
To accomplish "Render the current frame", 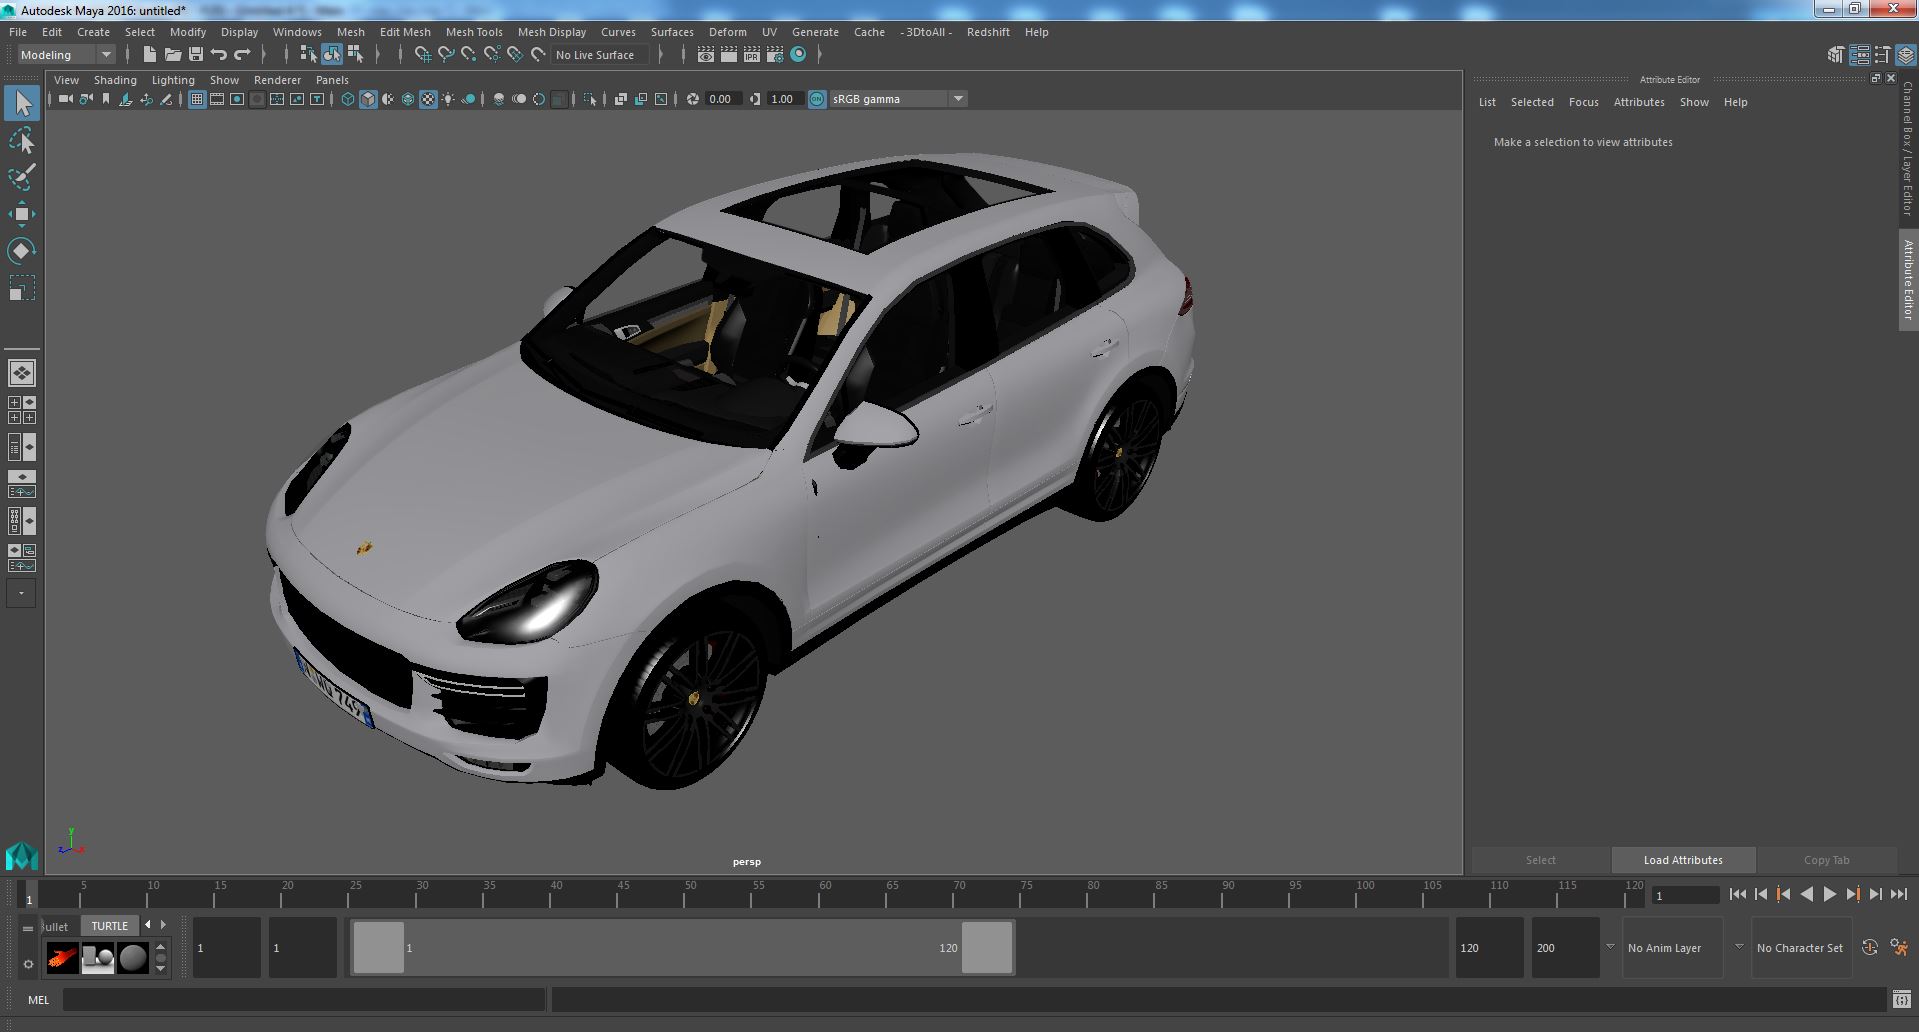I will coord(729,55).
